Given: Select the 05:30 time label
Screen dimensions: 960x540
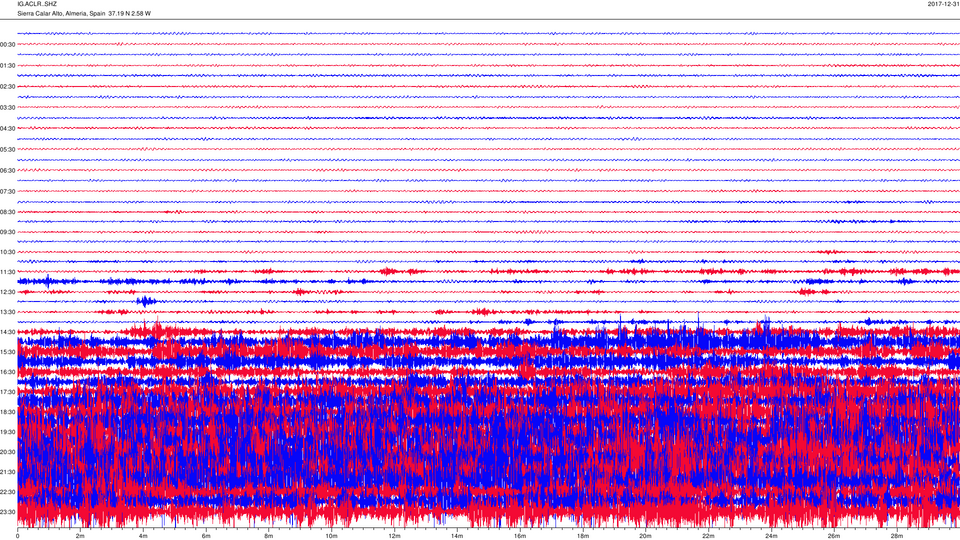Looking at the screenshot, I should pyautogui.click(x=8, y=149).
